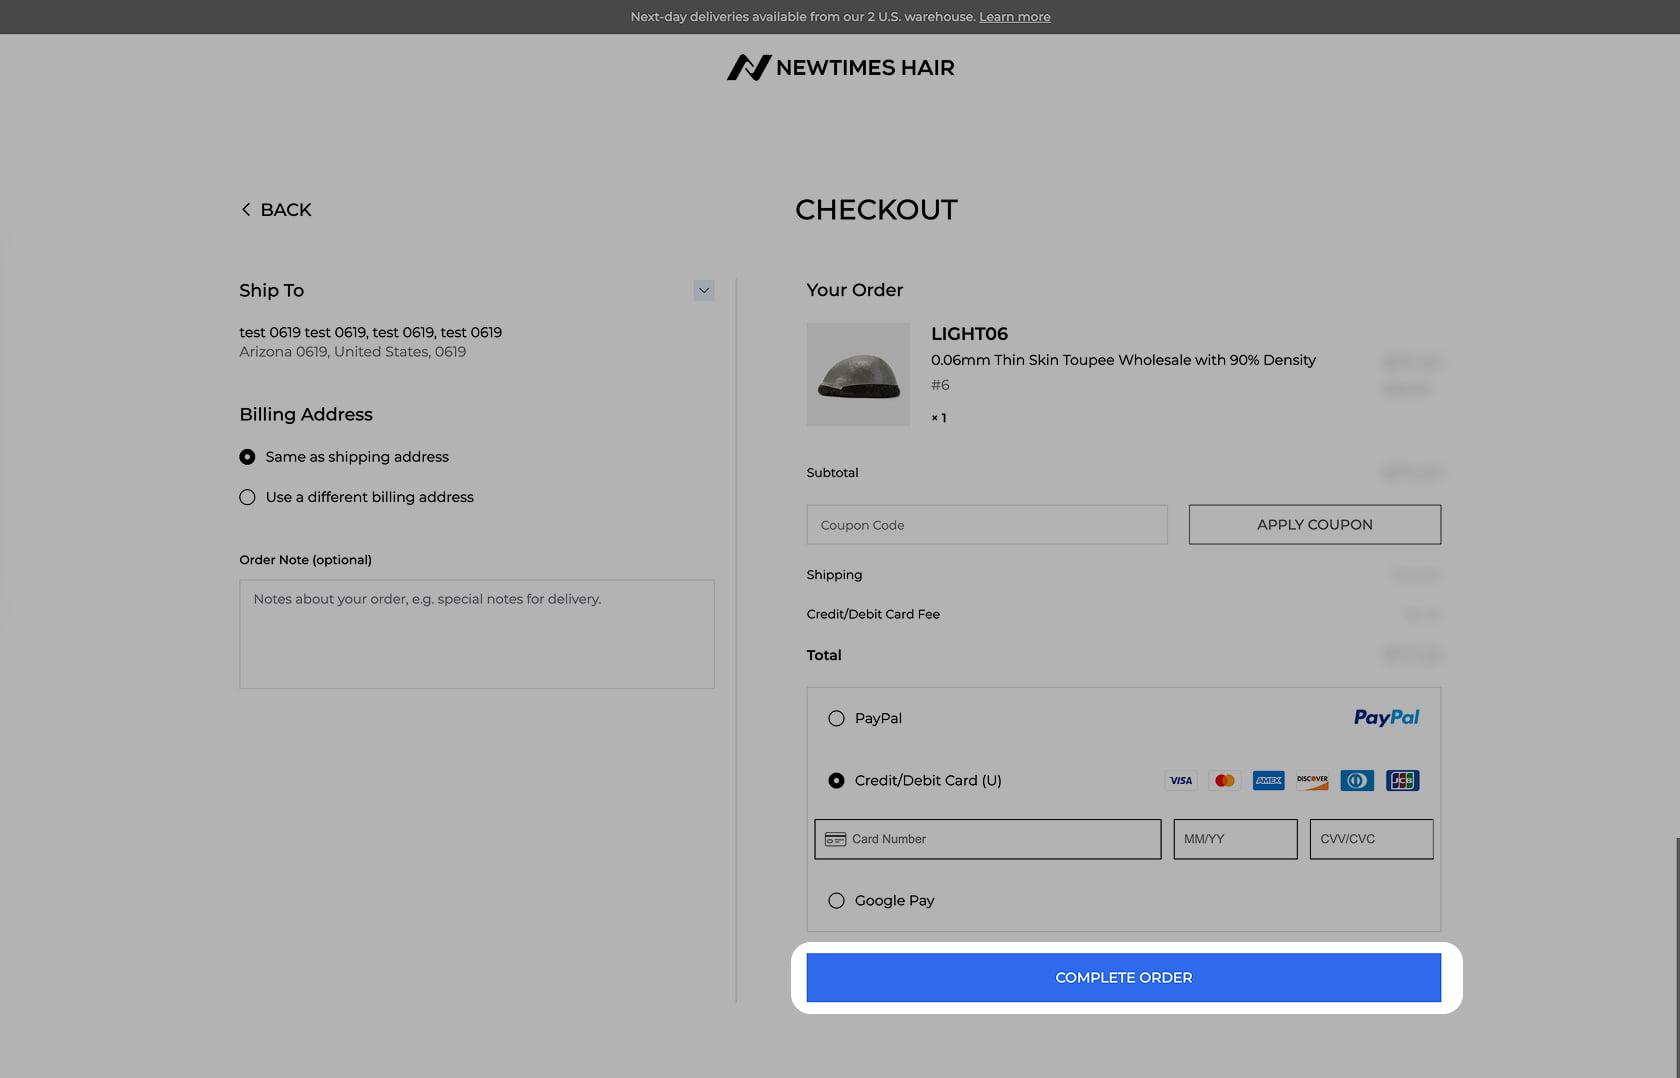Image resolution: width=1680 pixels, height=1078 pixels.
Task: Click the Shipping label in order summary
Action: (834, 575)
